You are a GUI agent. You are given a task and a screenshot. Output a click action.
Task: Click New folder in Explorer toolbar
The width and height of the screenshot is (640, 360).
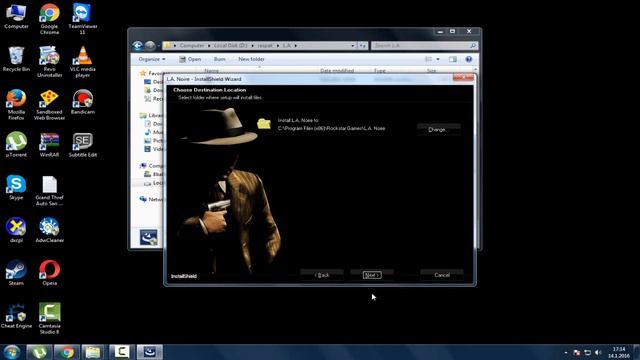click(x=251, y=59)
